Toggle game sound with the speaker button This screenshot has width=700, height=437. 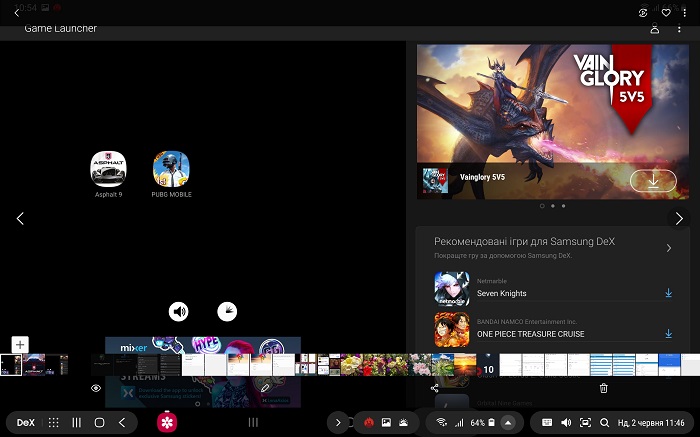179,311
